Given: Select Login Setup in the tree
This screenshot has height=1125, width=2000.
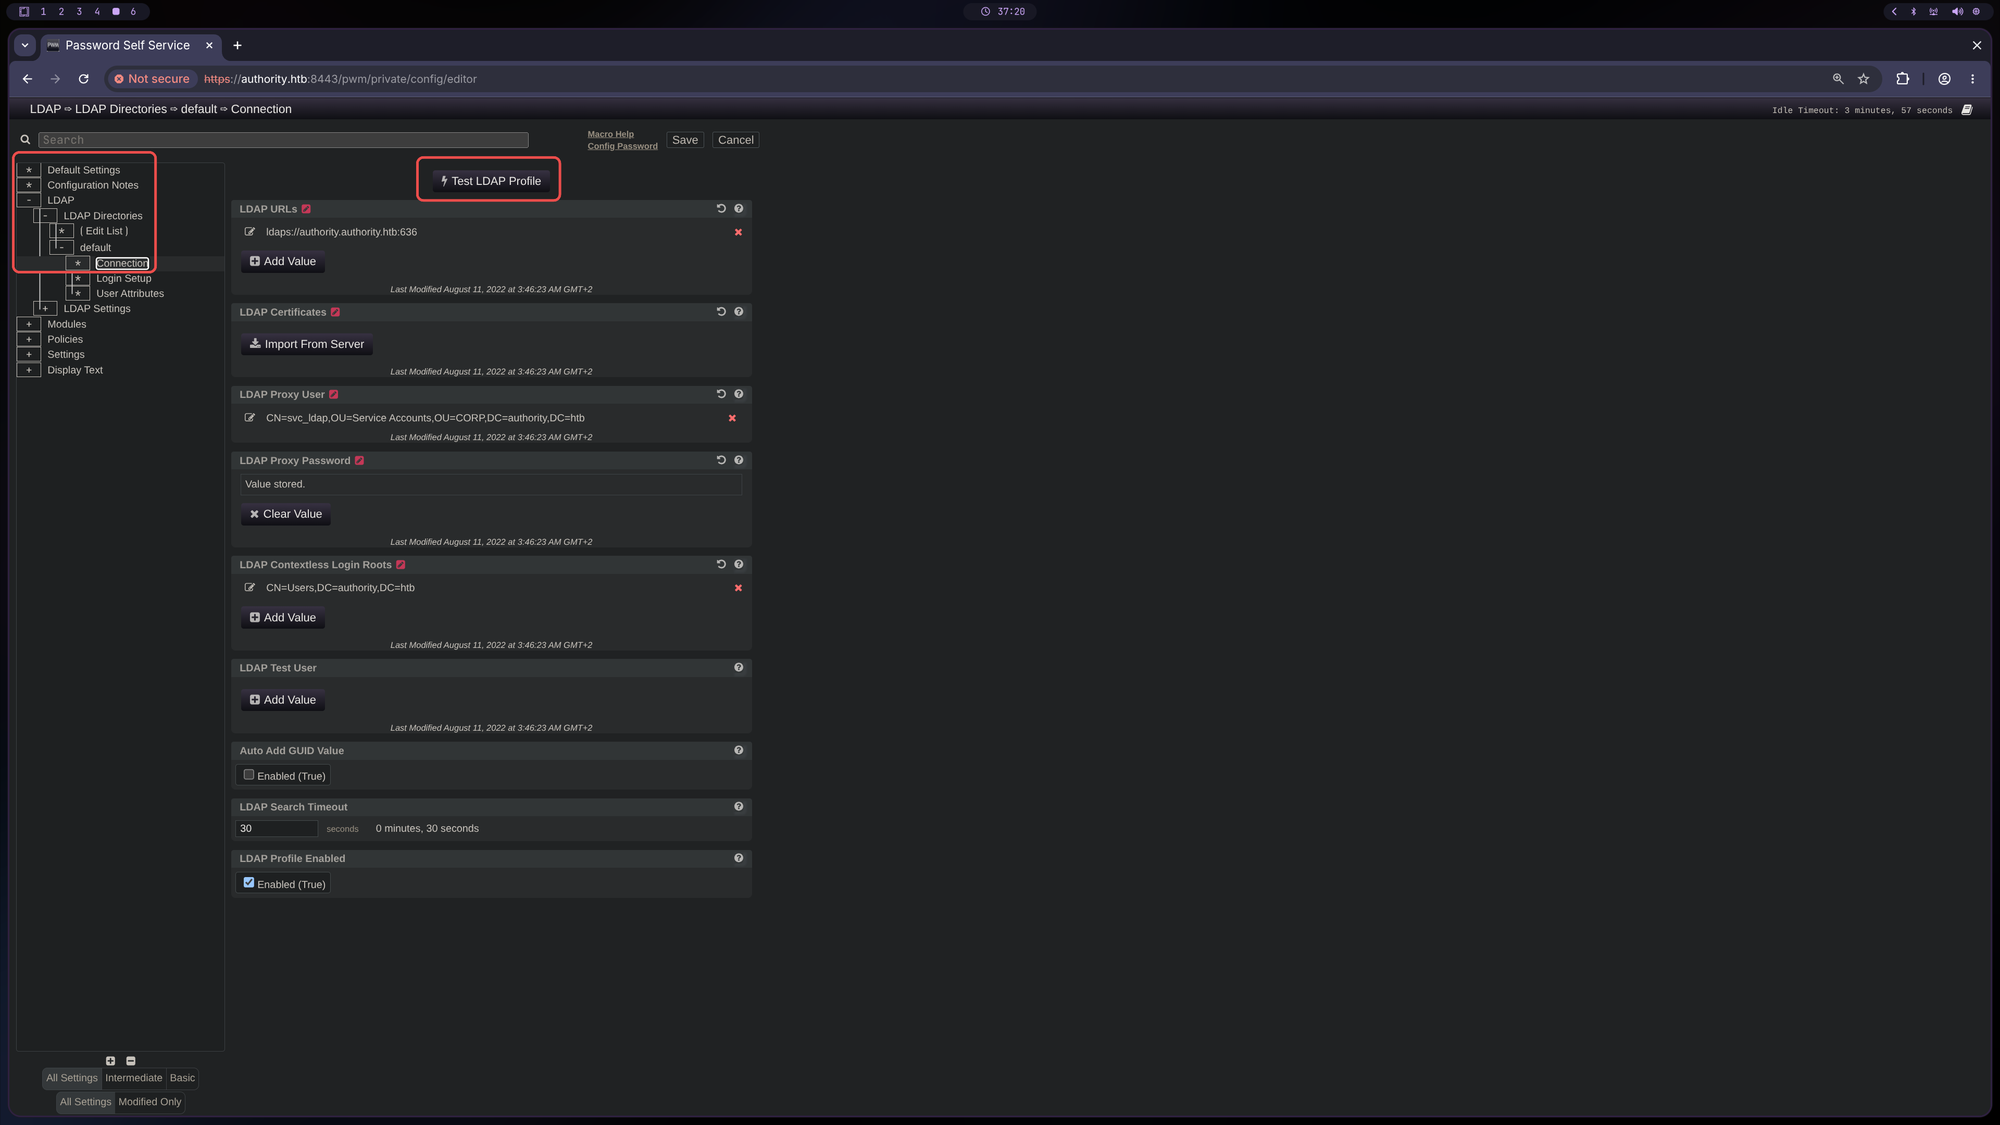Looking at the screenshot, I should pyautogui.click(x=124, y=279).
